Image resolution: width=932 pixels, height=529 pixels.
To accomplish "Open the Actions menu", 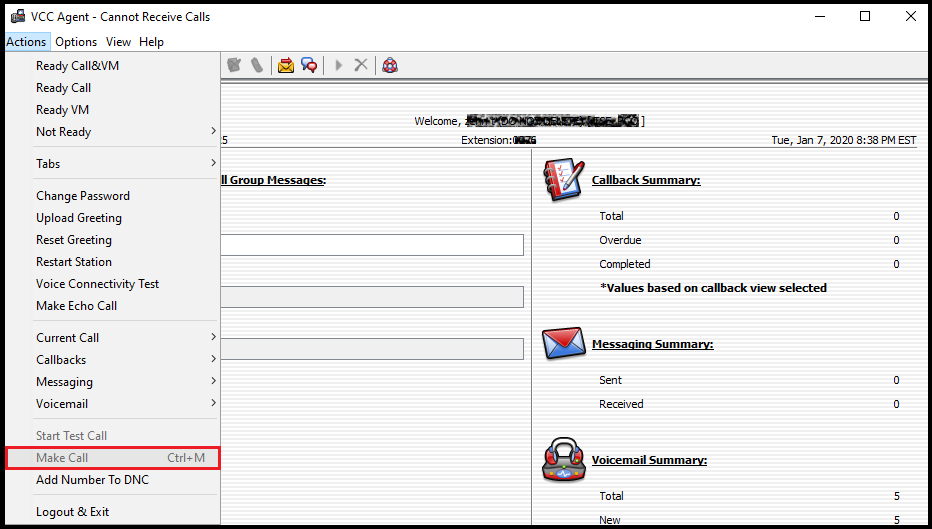I will 26,42.
